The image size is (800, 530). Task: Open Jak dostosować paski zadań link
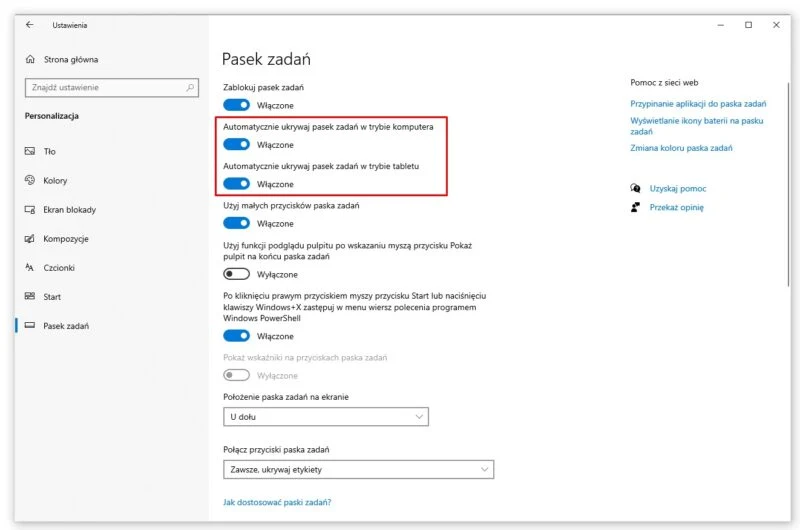276,502
